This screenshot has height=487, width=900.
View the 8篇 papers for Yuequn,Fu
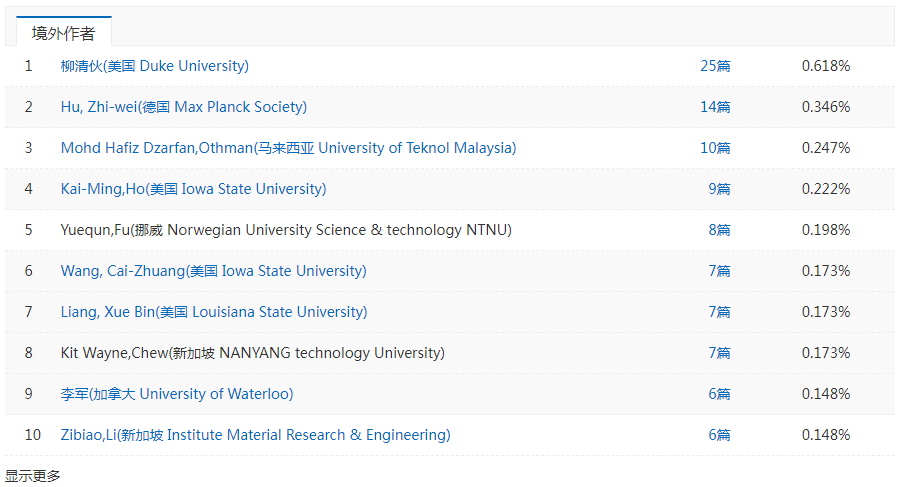click(719, 230)
